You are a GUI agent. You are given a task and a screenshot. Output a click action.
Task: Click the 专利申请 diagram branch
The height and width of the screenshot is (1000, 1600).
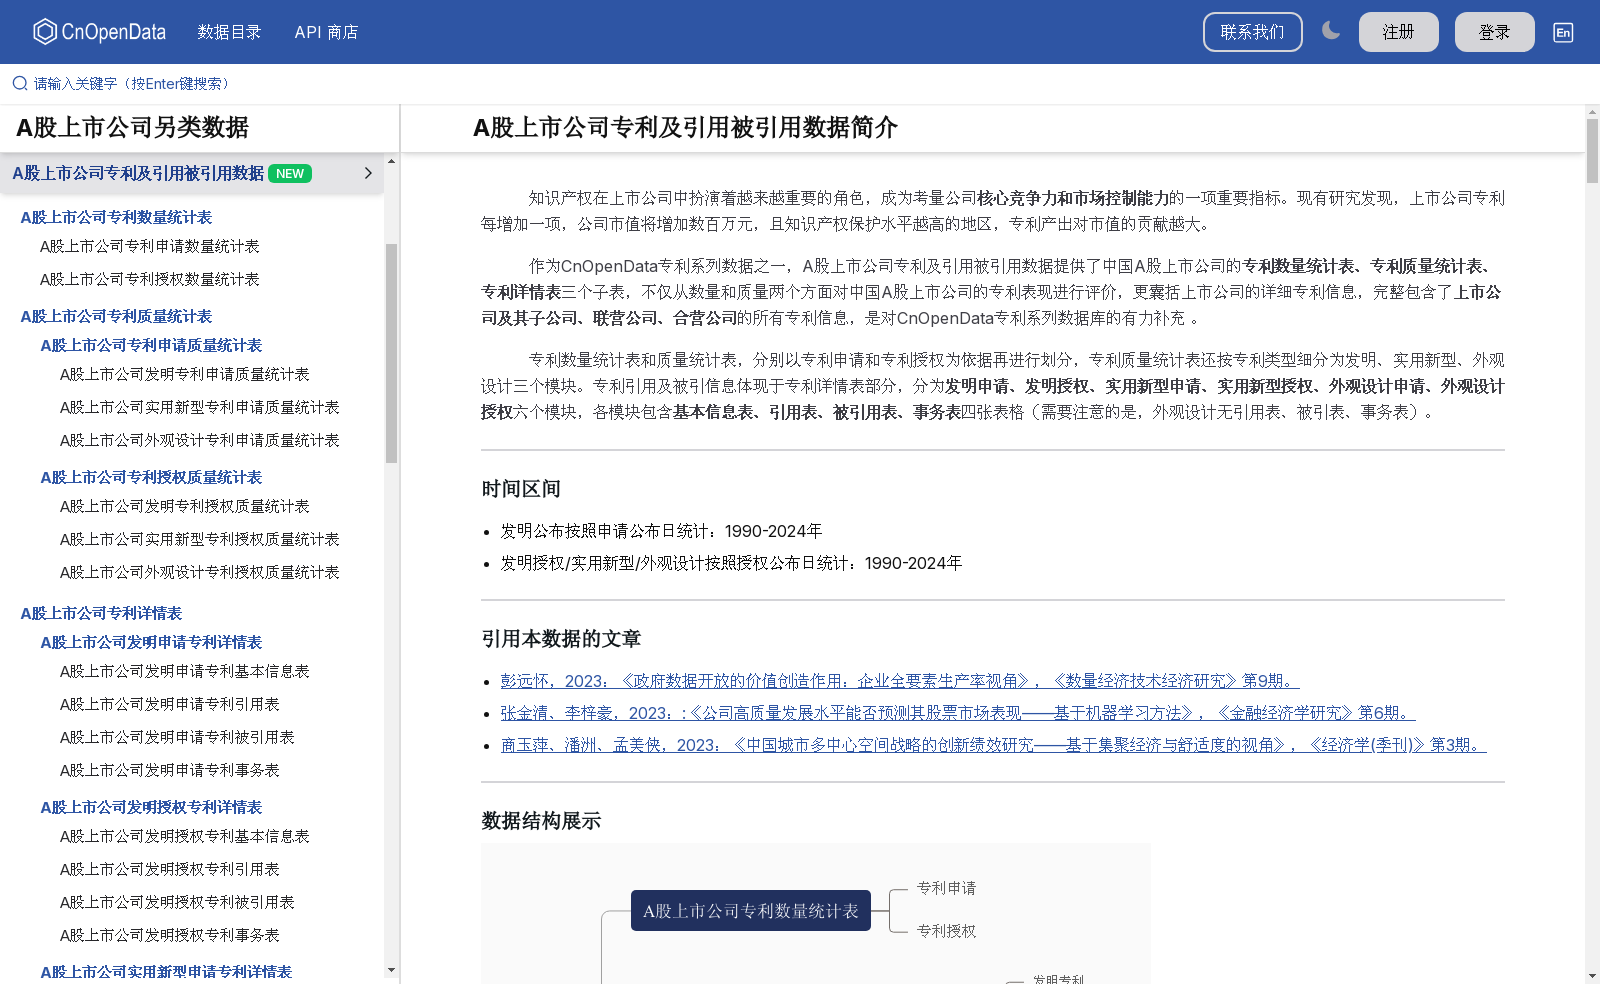pyautogui.click(x=946, y=888)
